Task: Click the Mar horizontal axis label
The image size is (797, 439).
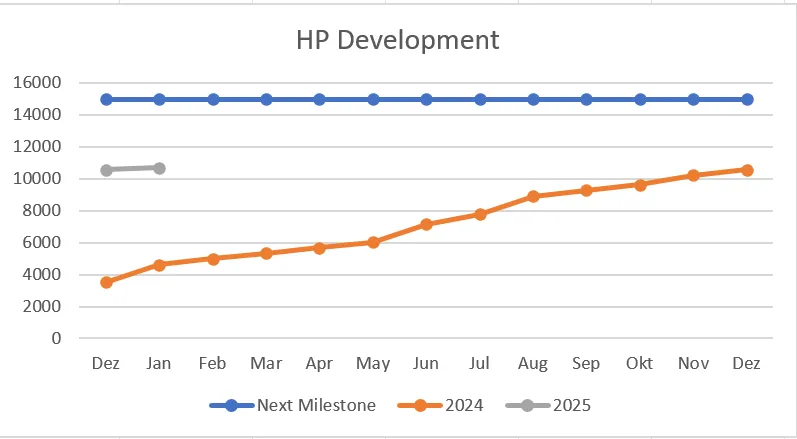Action: coord(266,363)
